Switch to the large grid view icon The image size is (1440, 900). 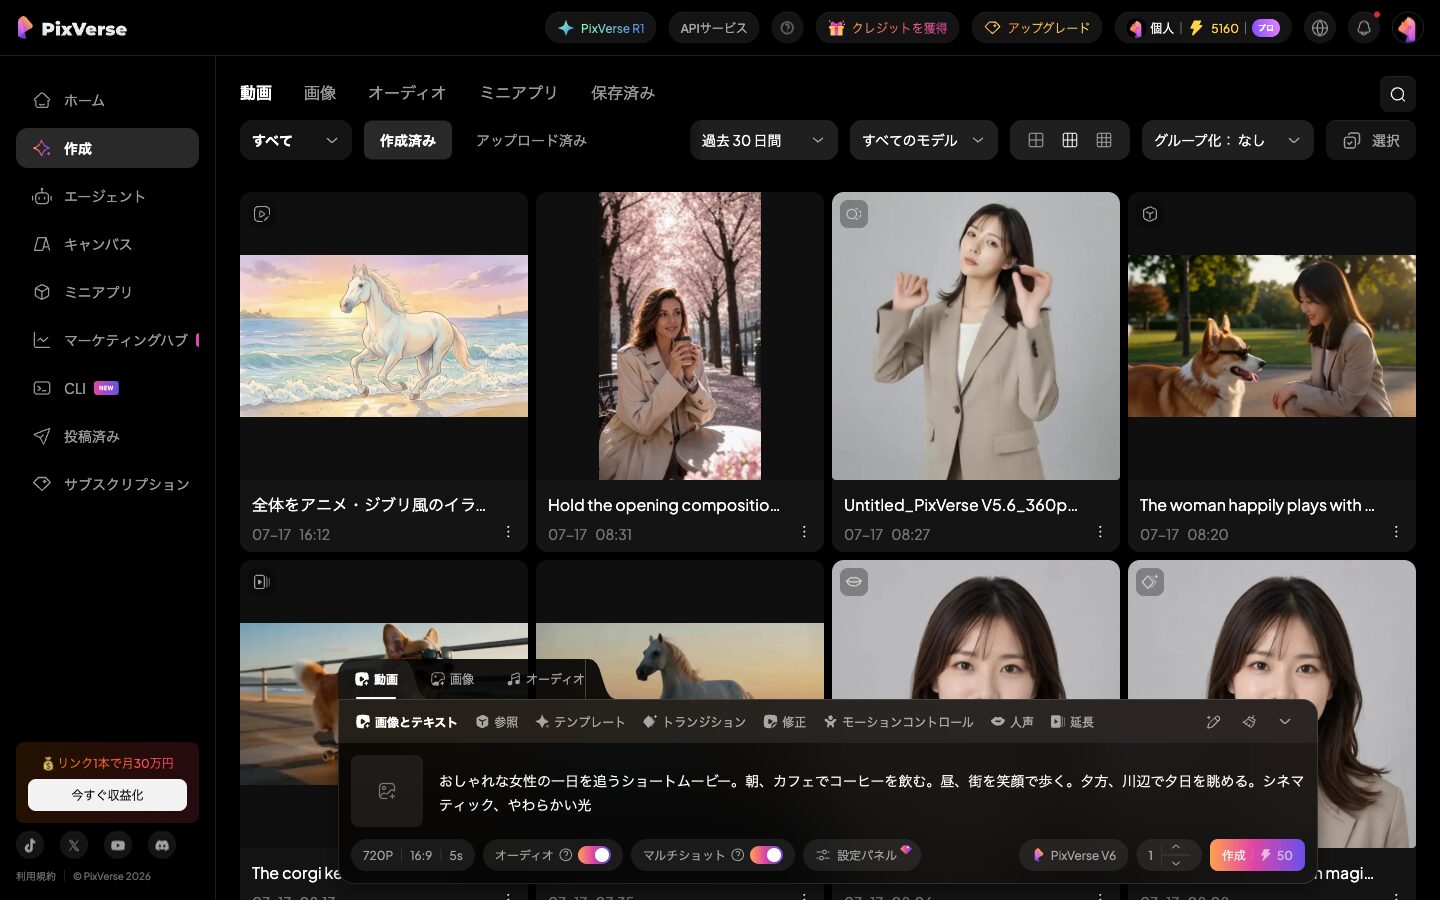click(x=1036, y=140)
